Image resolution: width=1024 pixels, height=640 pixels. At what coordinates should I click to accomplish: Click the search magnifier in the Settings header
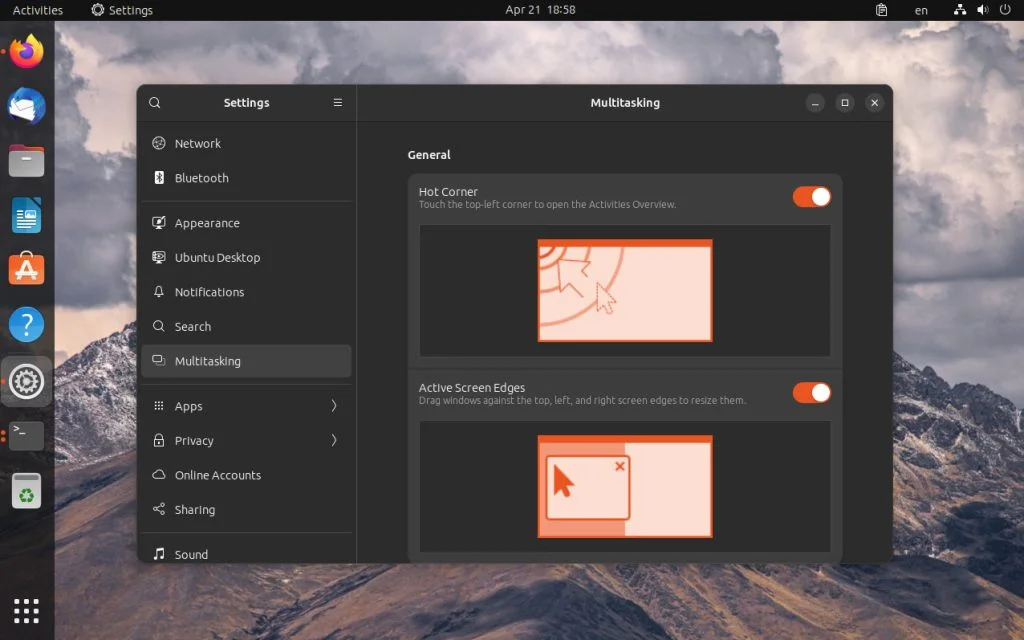point(154,102)
